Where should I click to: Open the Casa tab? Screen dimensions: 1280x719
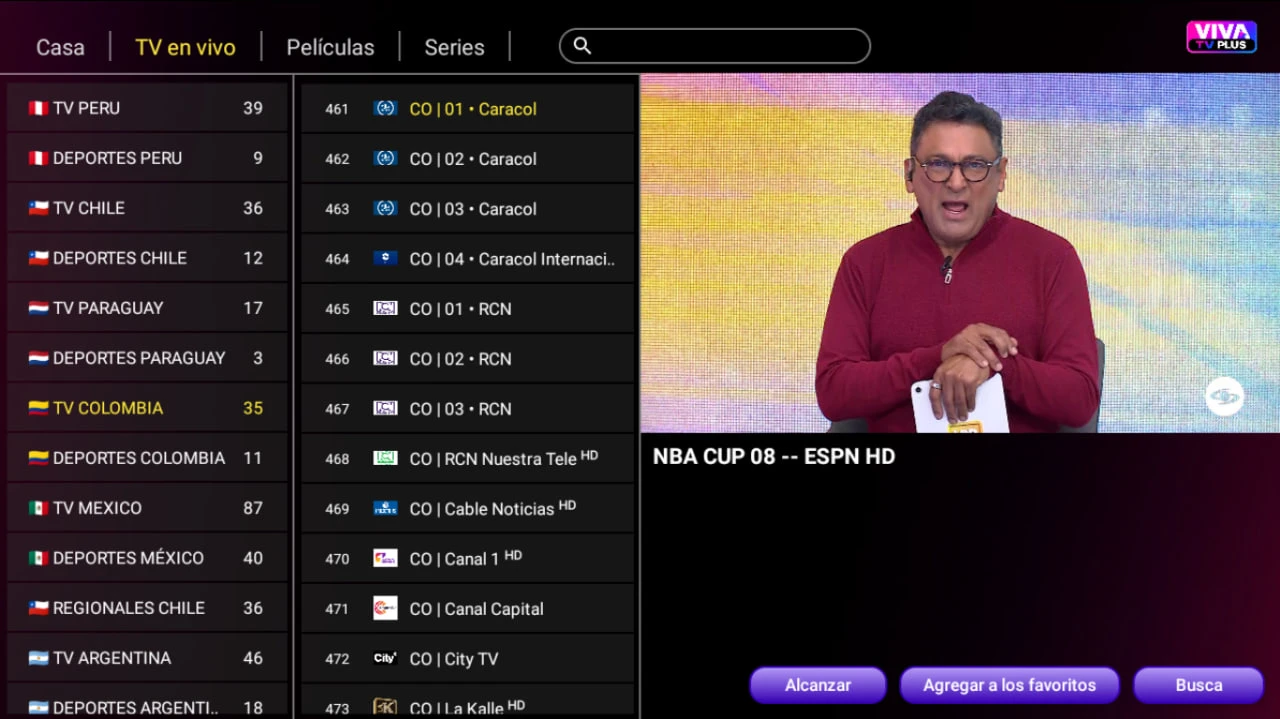pyautogui.click(x=60, y=47)
